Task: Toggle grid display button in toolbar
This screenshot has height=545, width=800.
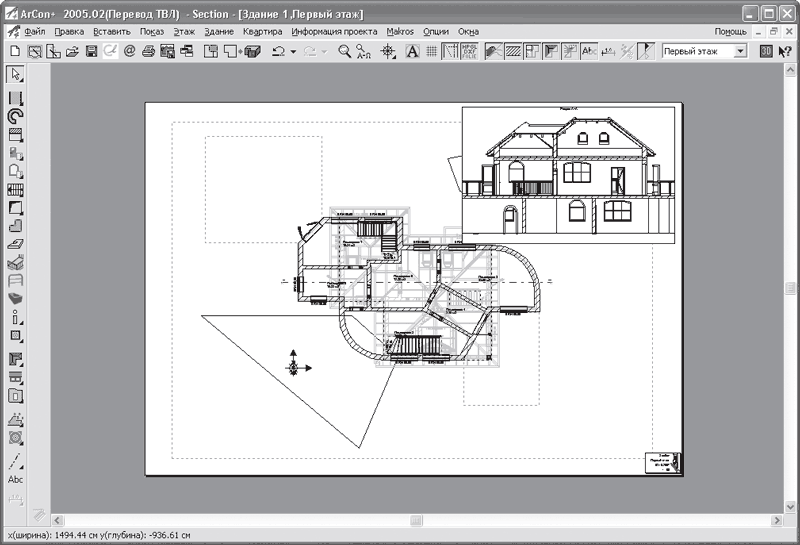Action: 432,51
